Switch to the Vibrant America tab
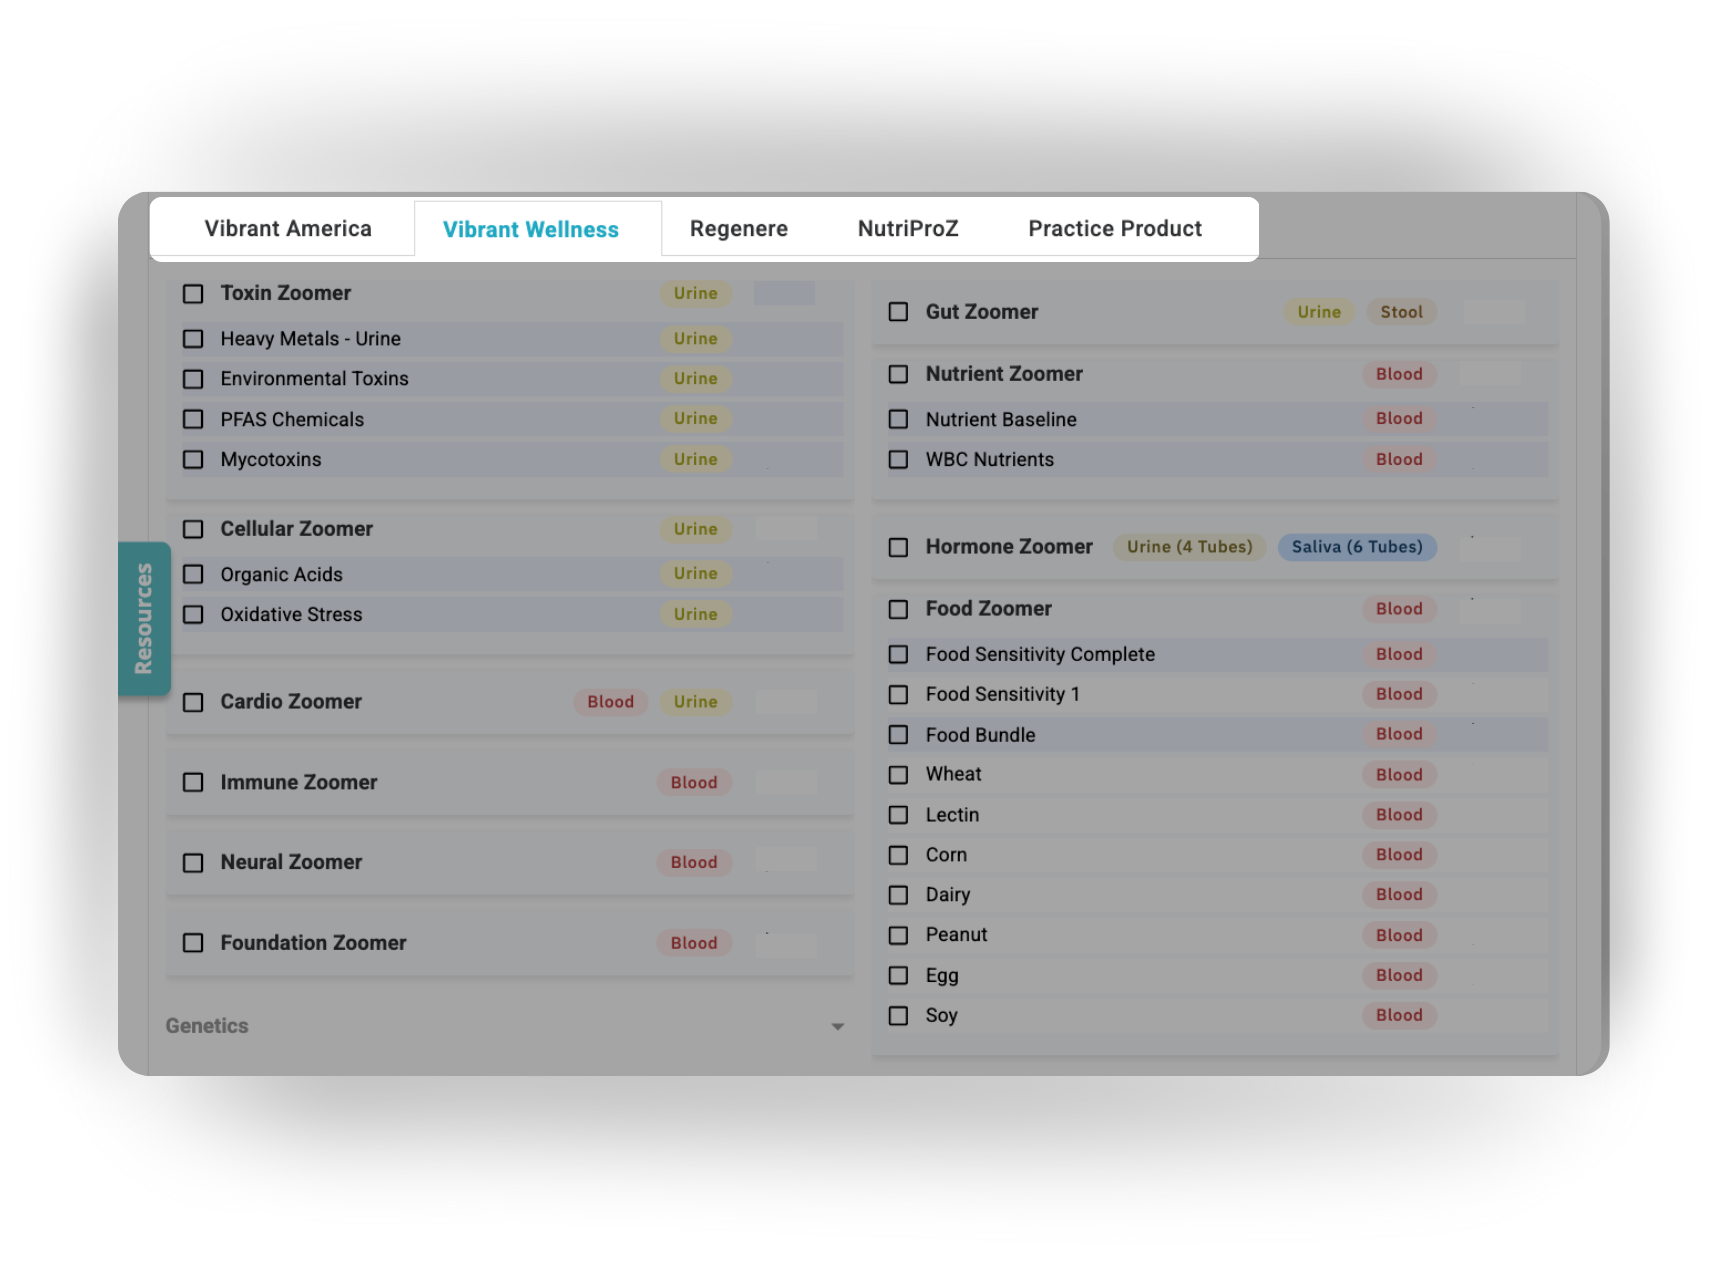The width and height of the screenshot is (1713, 1263). click(x=288, y=229)
